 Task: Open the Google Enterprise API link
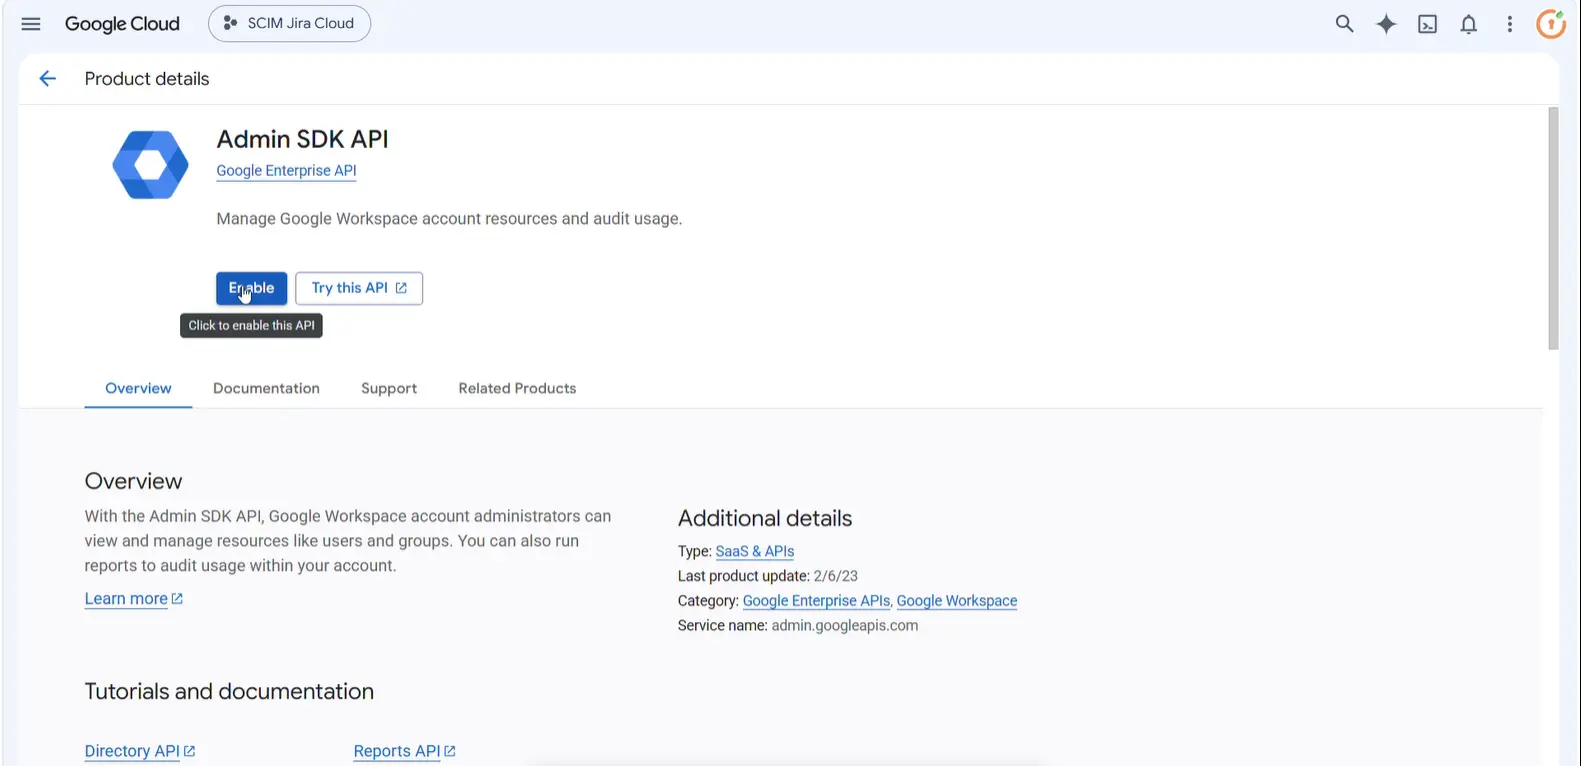[x=286, y=171]
